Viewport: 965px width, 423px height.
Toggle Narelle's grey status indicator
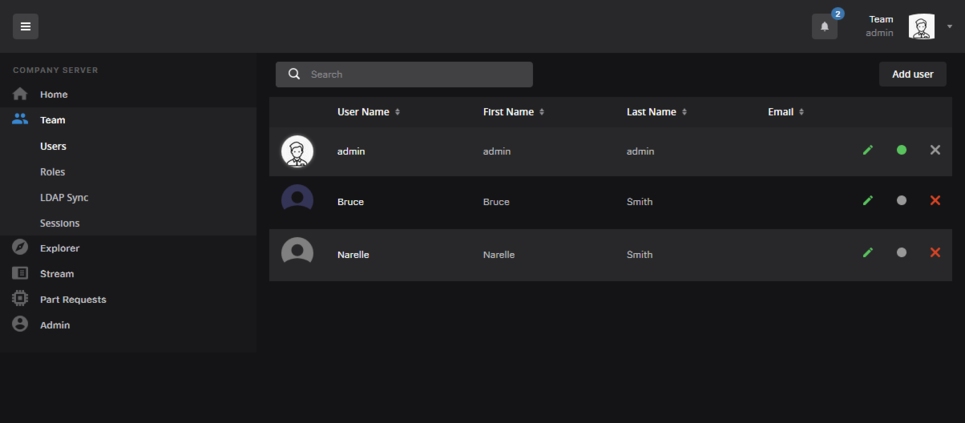902,253
